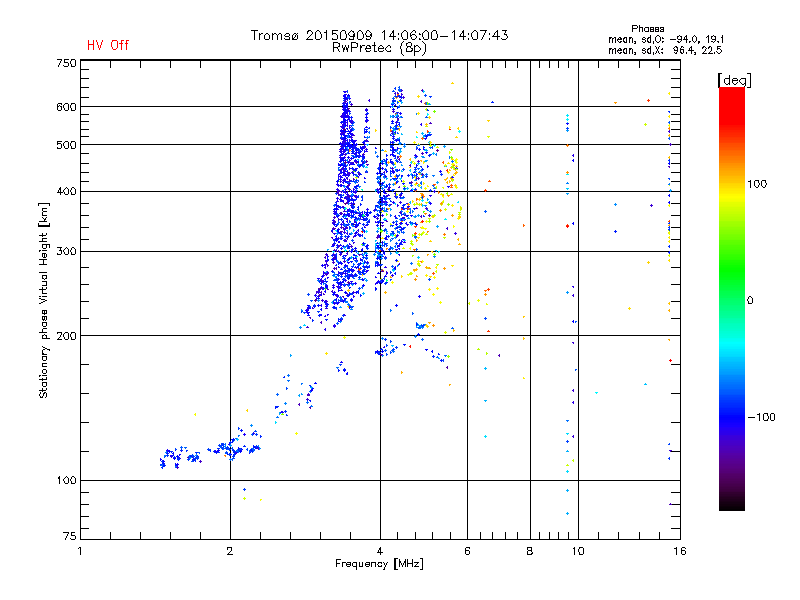Click the Tromsø date and time title

[379, 35]
